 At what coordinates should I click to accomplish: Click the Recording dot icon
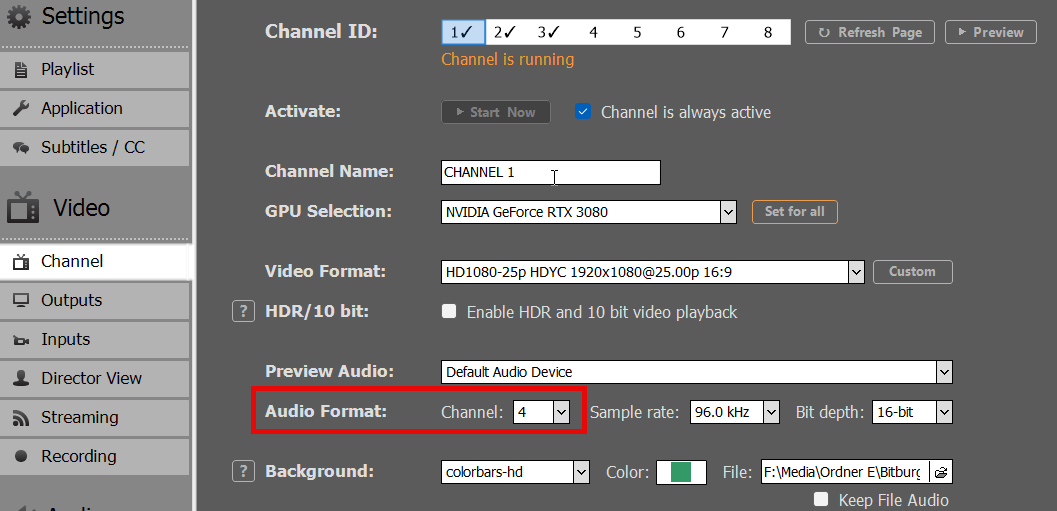pos(22,456)
